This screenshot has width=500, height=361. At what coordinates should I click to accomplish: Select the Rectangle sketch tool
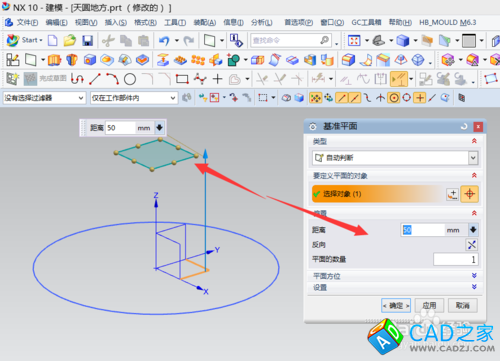click(182, 79)
